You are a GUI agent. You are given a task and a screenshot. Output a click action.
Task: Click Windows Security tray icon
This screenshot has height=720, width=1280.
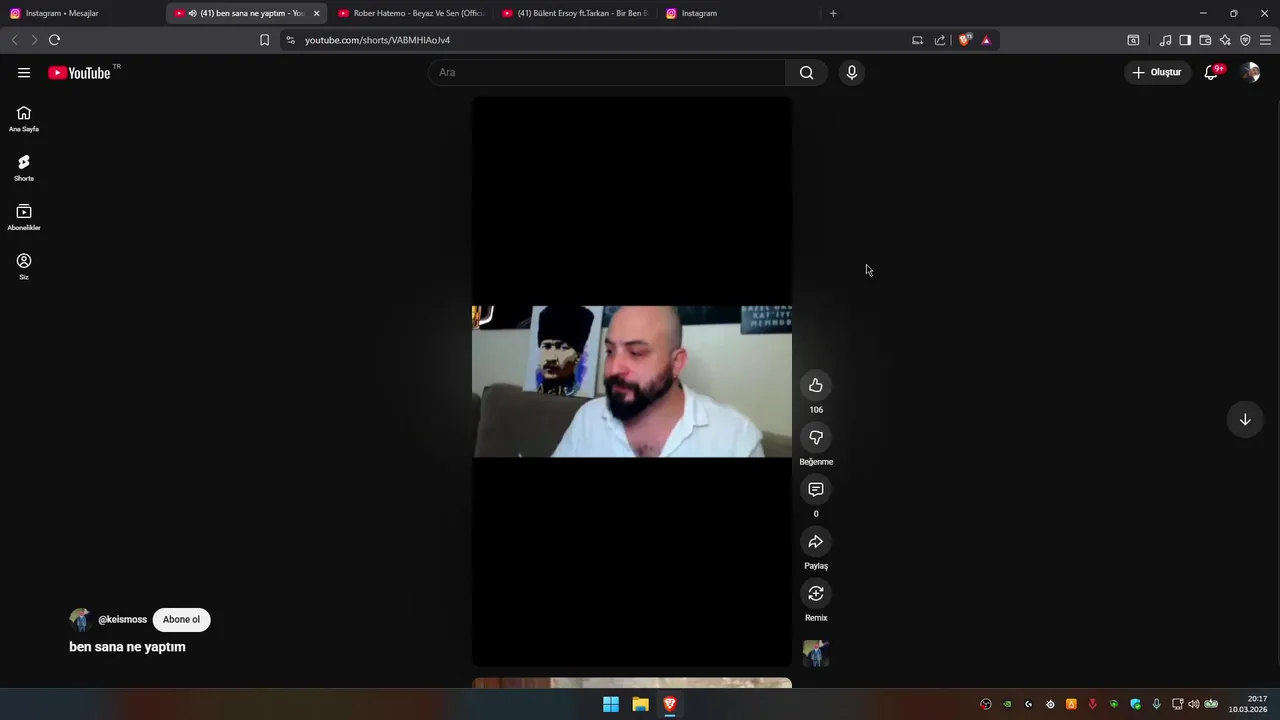[1135, 704]
